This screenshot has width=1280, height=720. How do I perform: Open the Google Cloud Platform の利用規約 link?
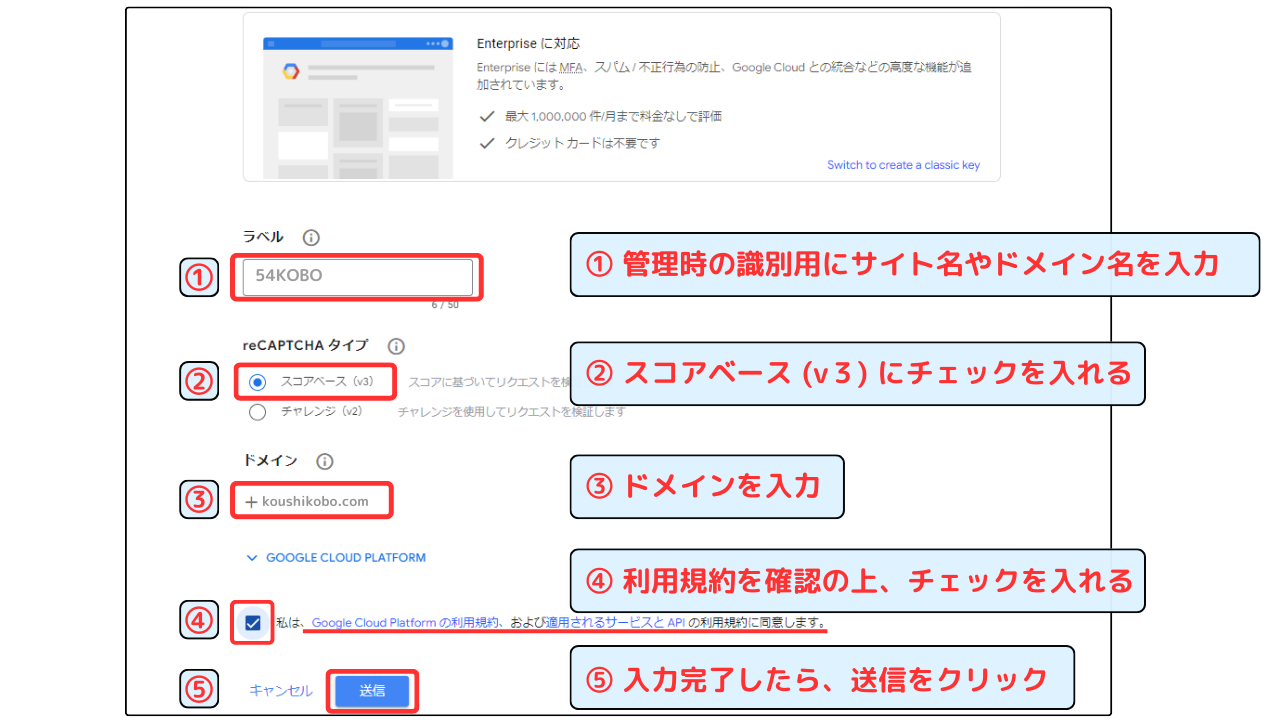click(x=405, y=623)
